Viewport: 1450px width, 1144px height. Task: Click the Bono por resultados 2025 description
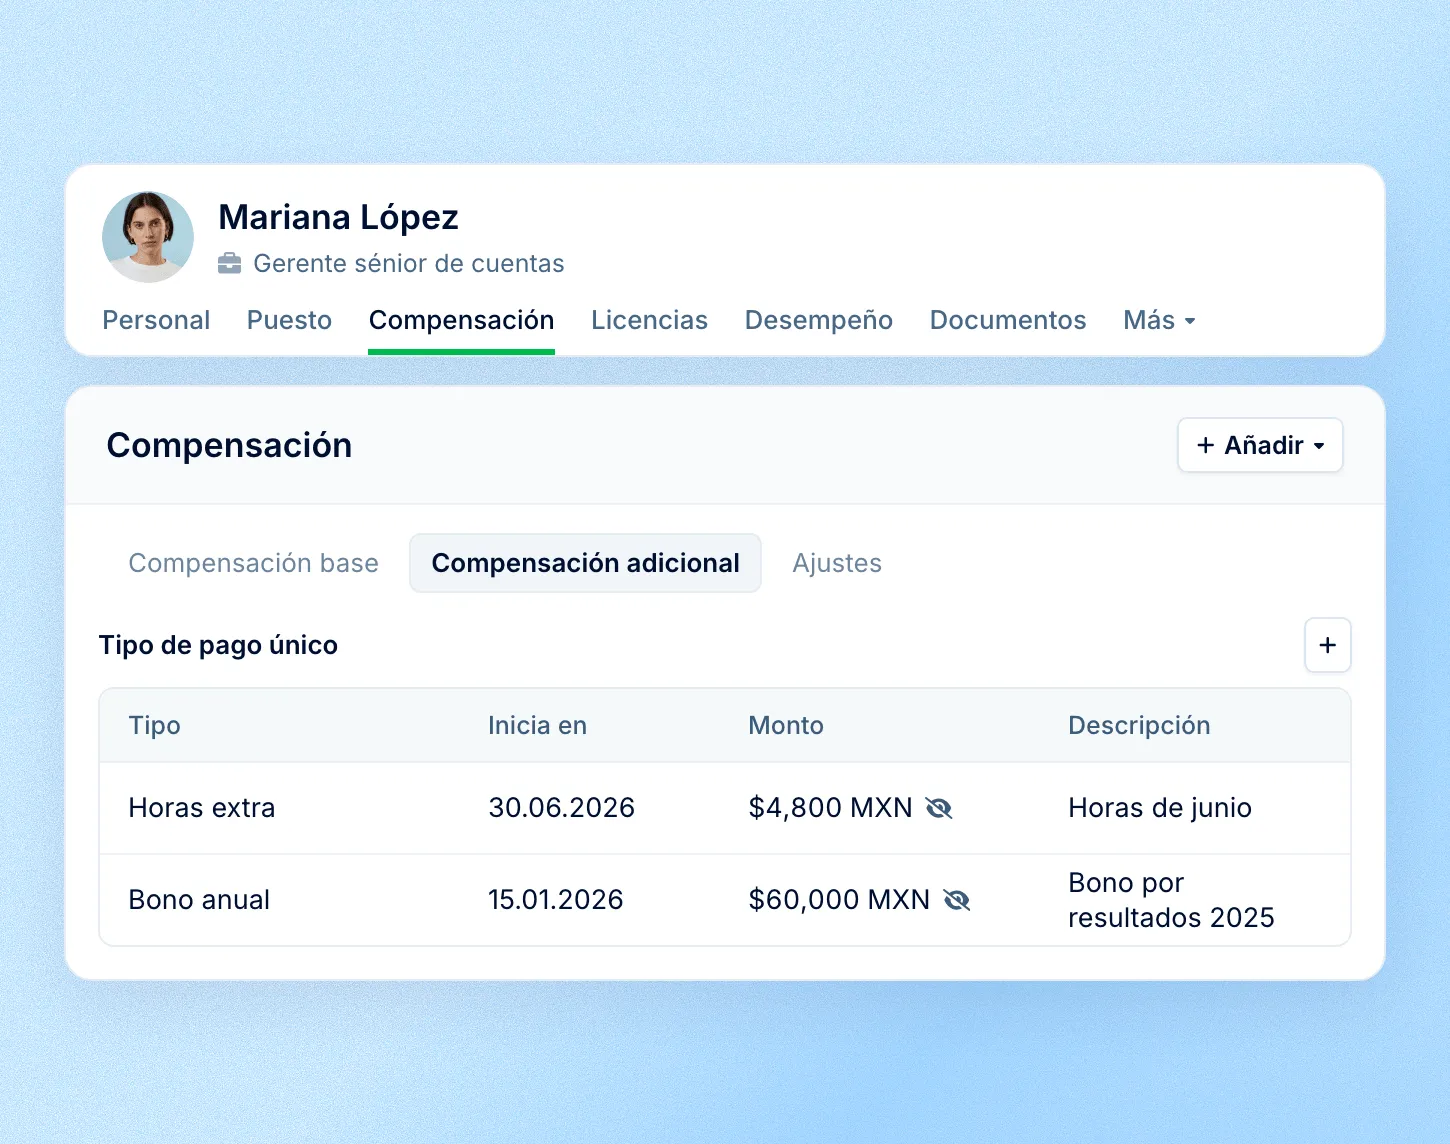pos(1171,900)
